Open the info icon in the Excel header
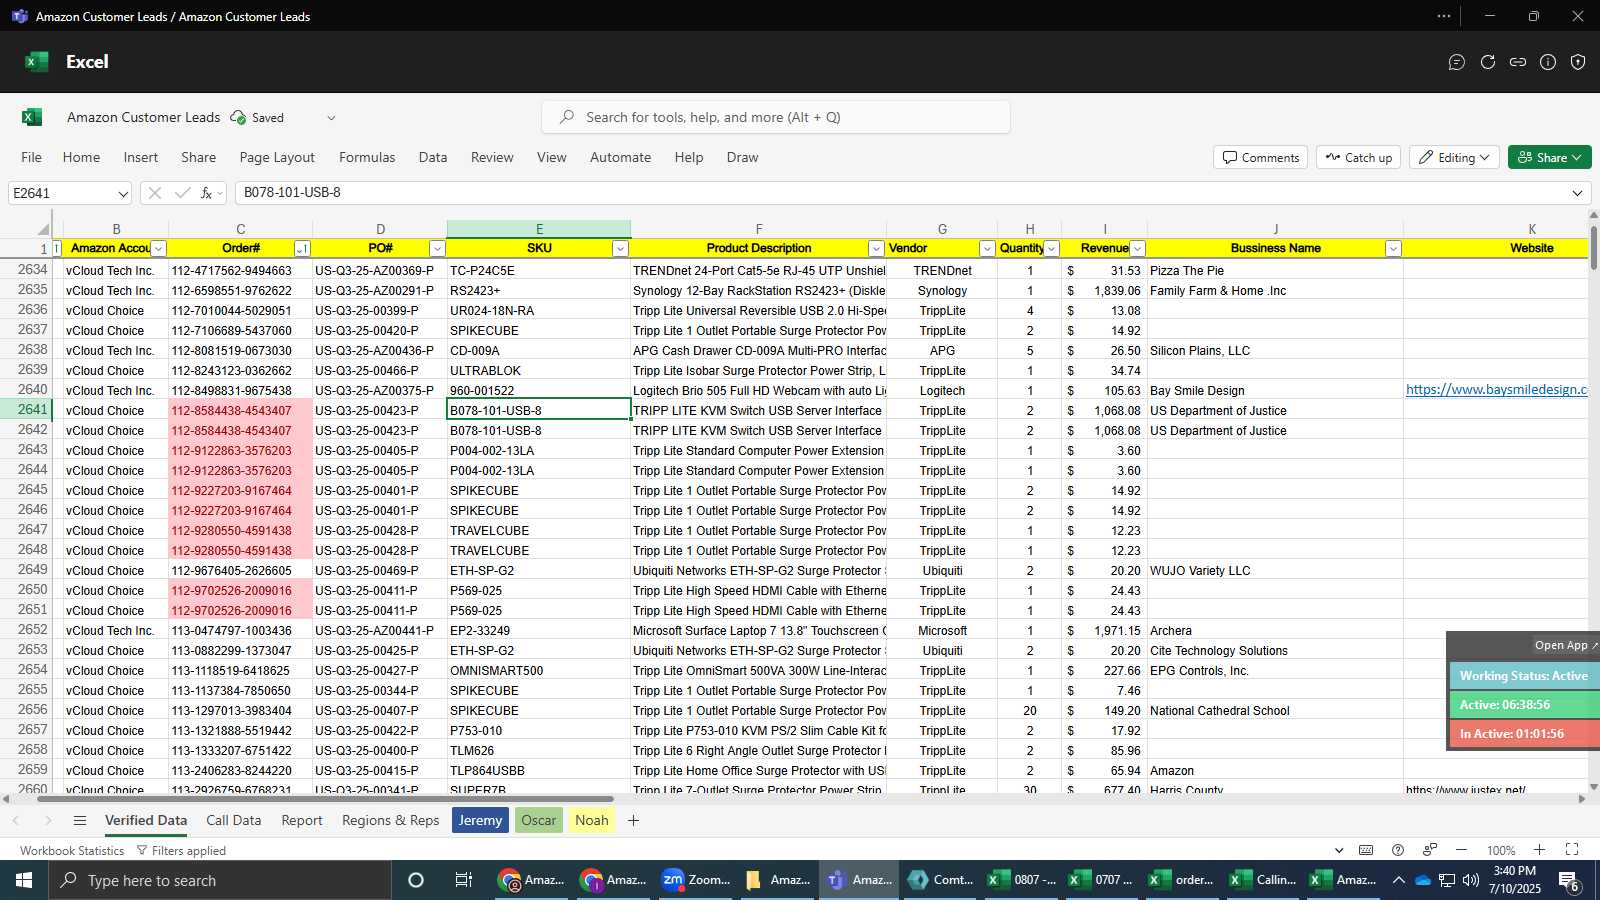The height and width of the screenshot is (900, 1600). 1548,62
